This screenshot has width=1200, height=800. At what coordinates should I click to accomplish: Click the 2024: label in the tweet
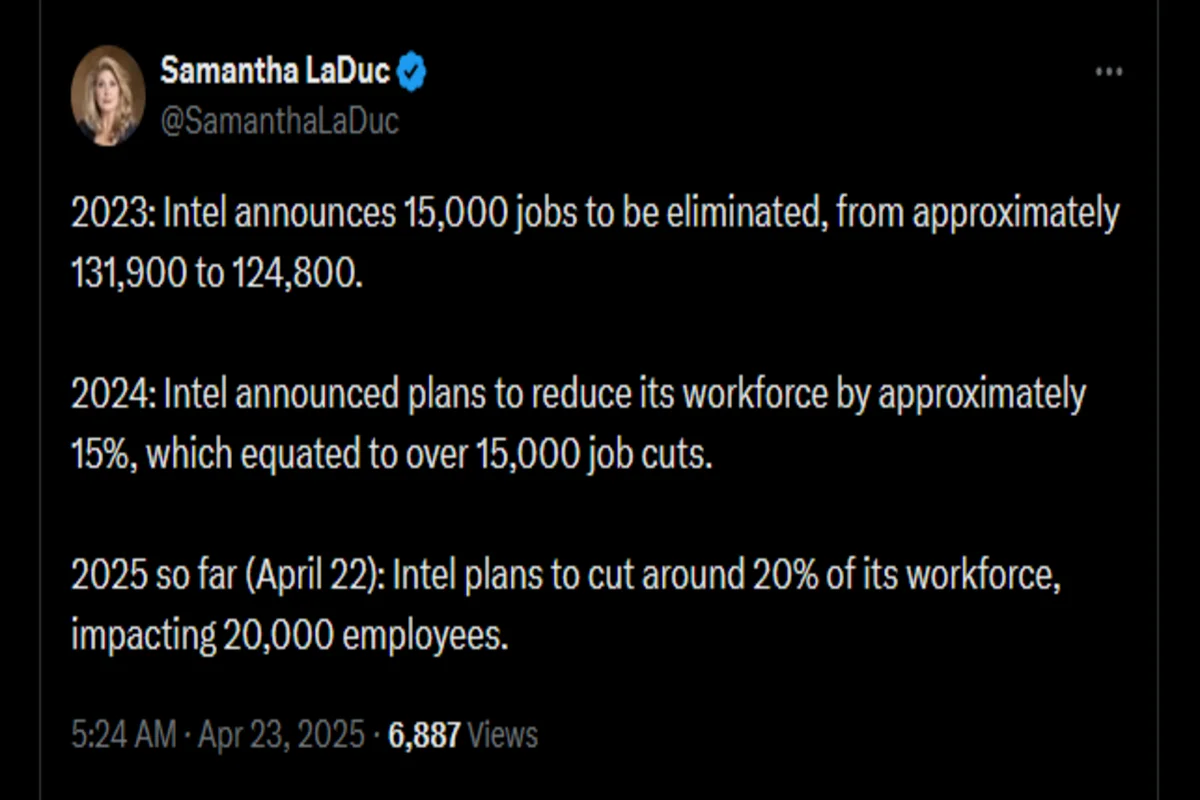point(112,395)
